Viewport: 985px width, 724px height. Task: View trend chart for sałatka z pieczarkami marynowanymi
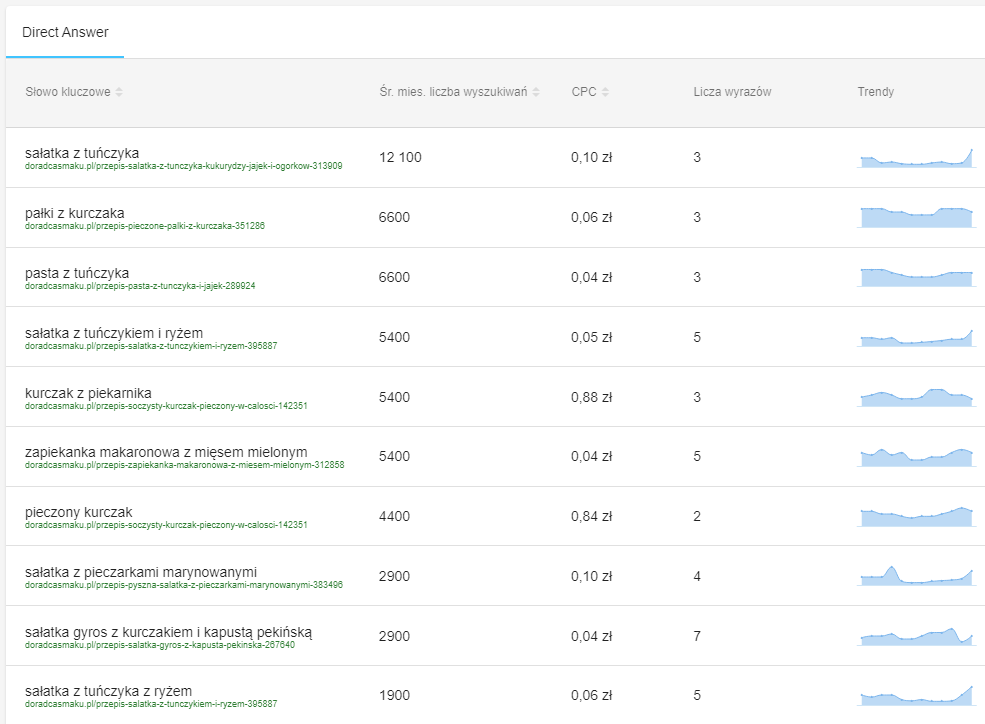916,576
